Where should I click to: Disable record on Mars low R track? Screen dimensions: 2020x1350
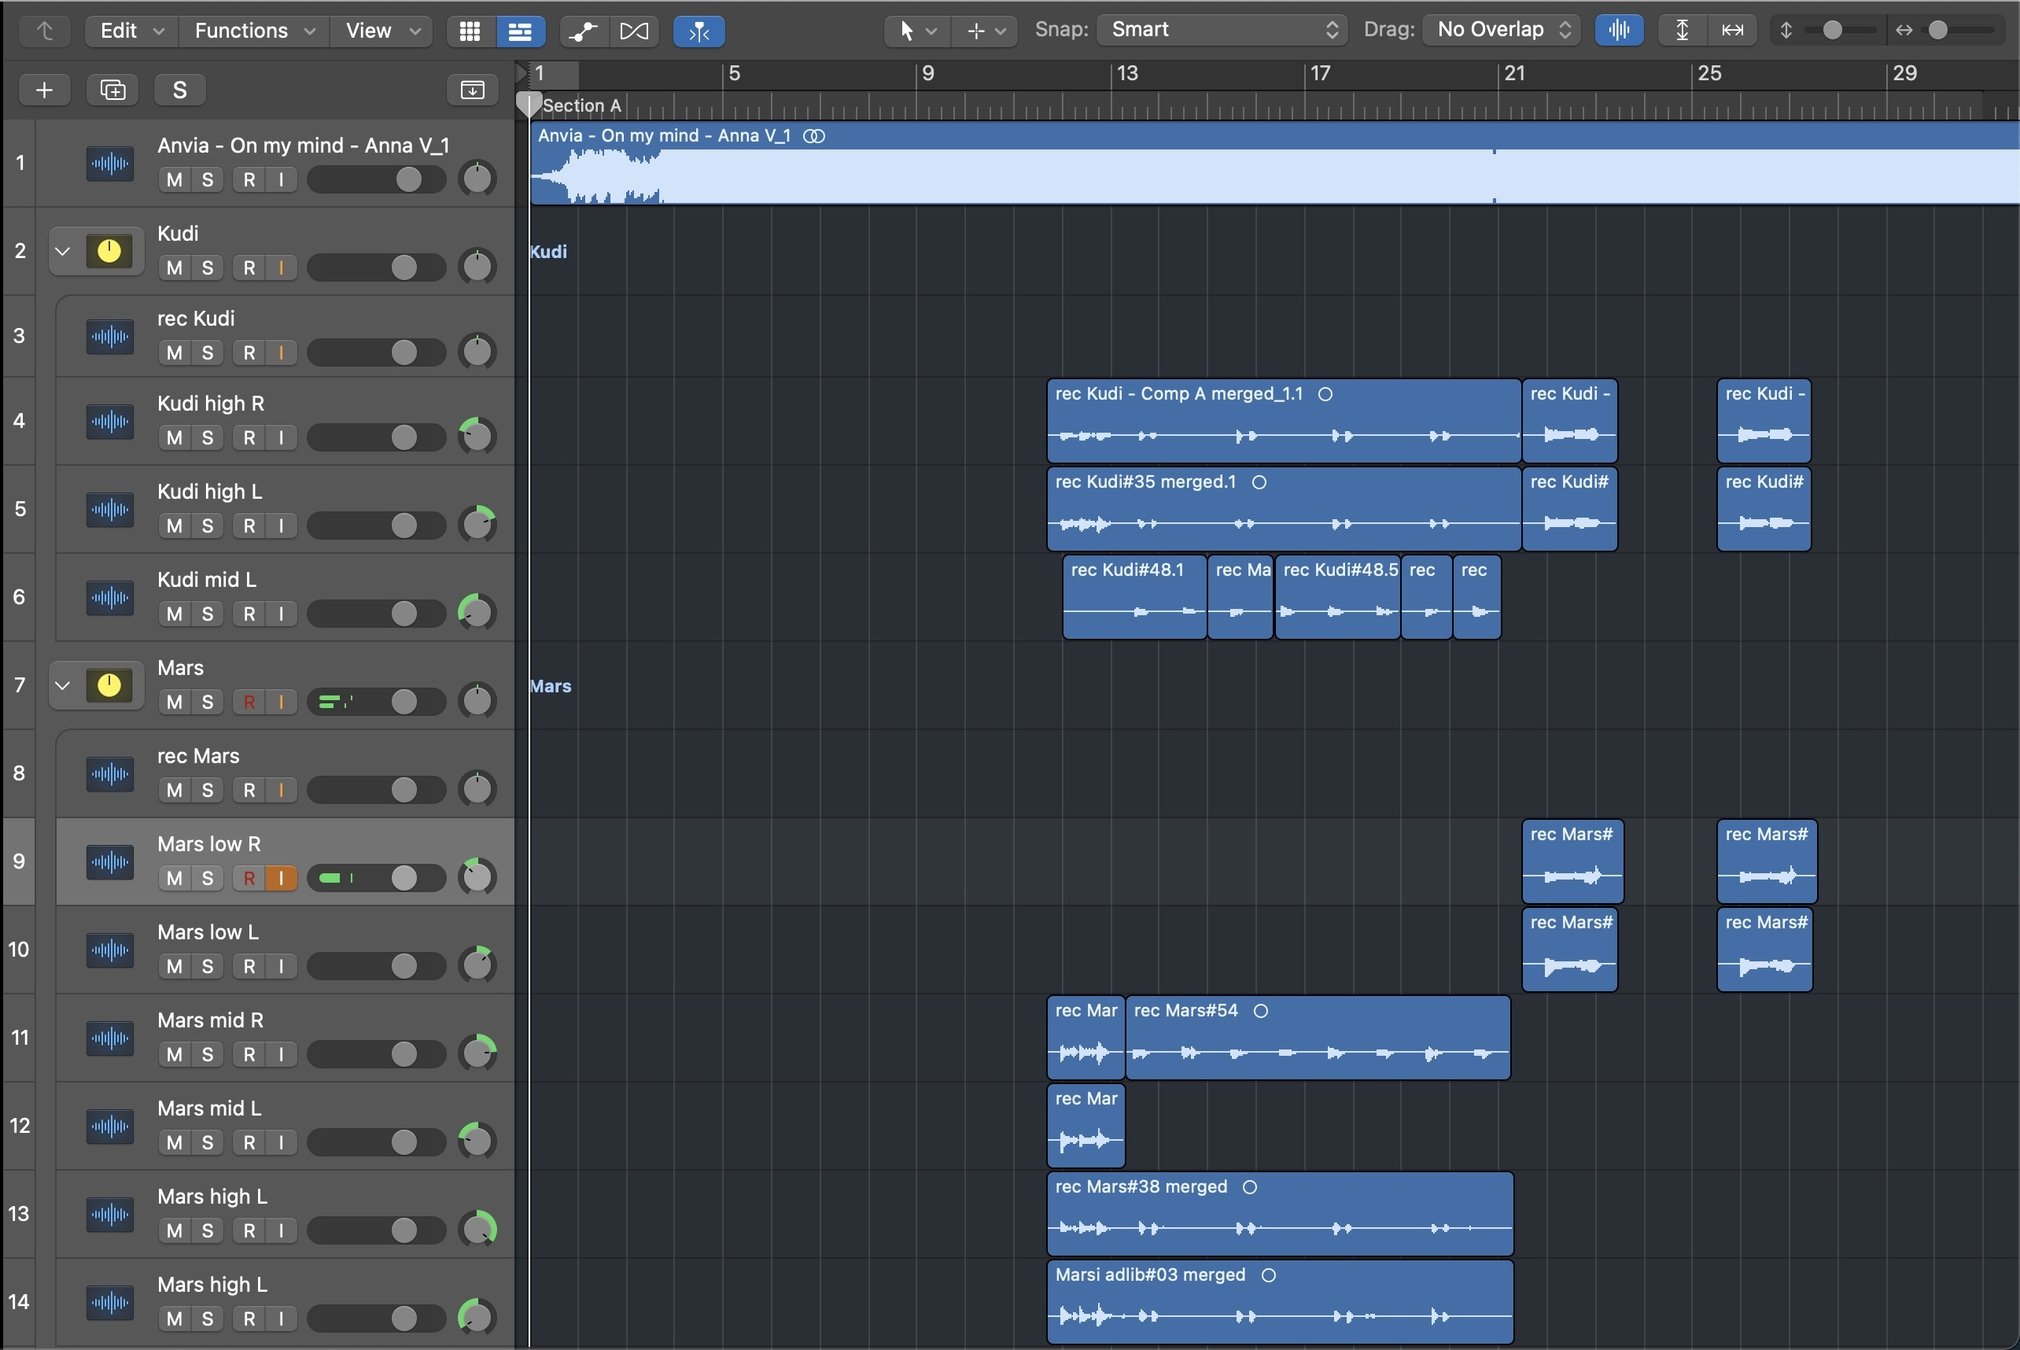tap(249, 878)
